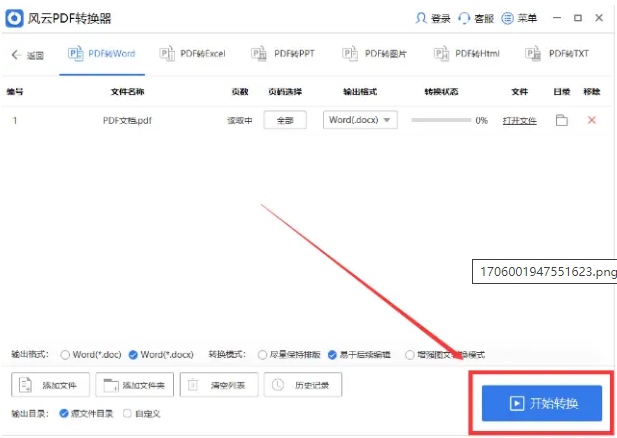Screen dimensions: 617x438
Task: Choose 易于后续编辑 conversion mode
Action: pos(332,355)
